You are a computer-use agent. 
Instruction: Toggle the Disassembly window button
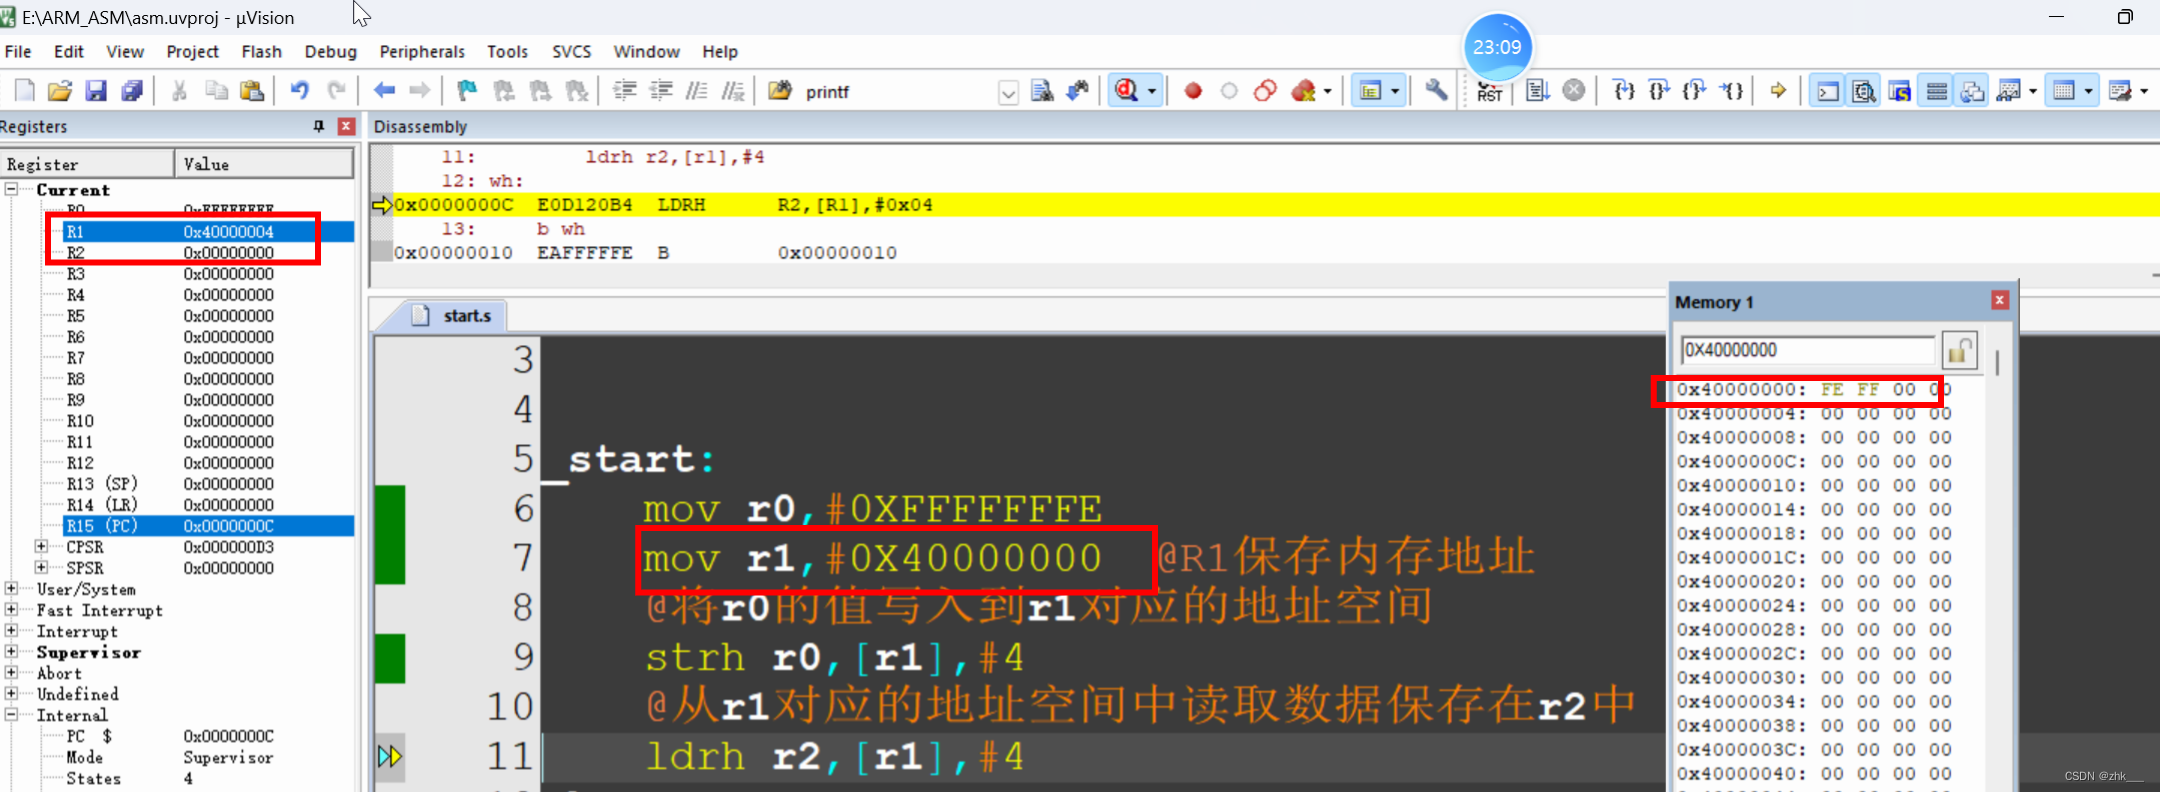pos(1864,91)
